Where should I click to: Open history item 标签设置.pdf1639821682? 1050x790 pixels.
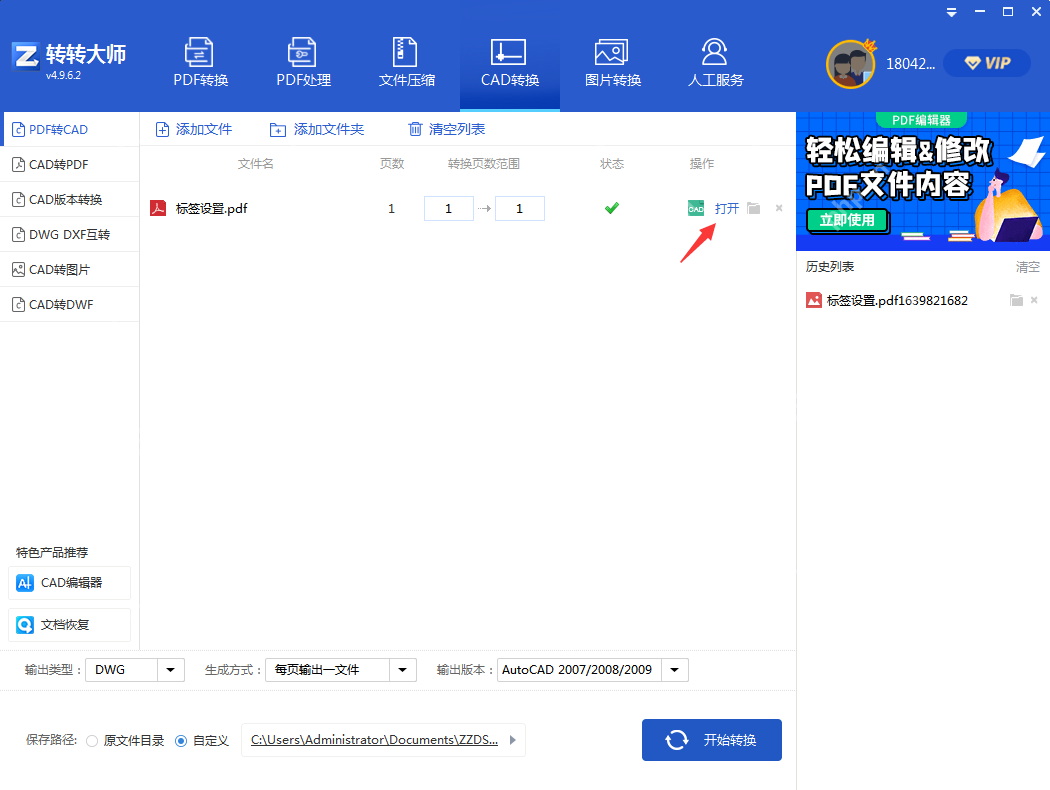point(897,301)
